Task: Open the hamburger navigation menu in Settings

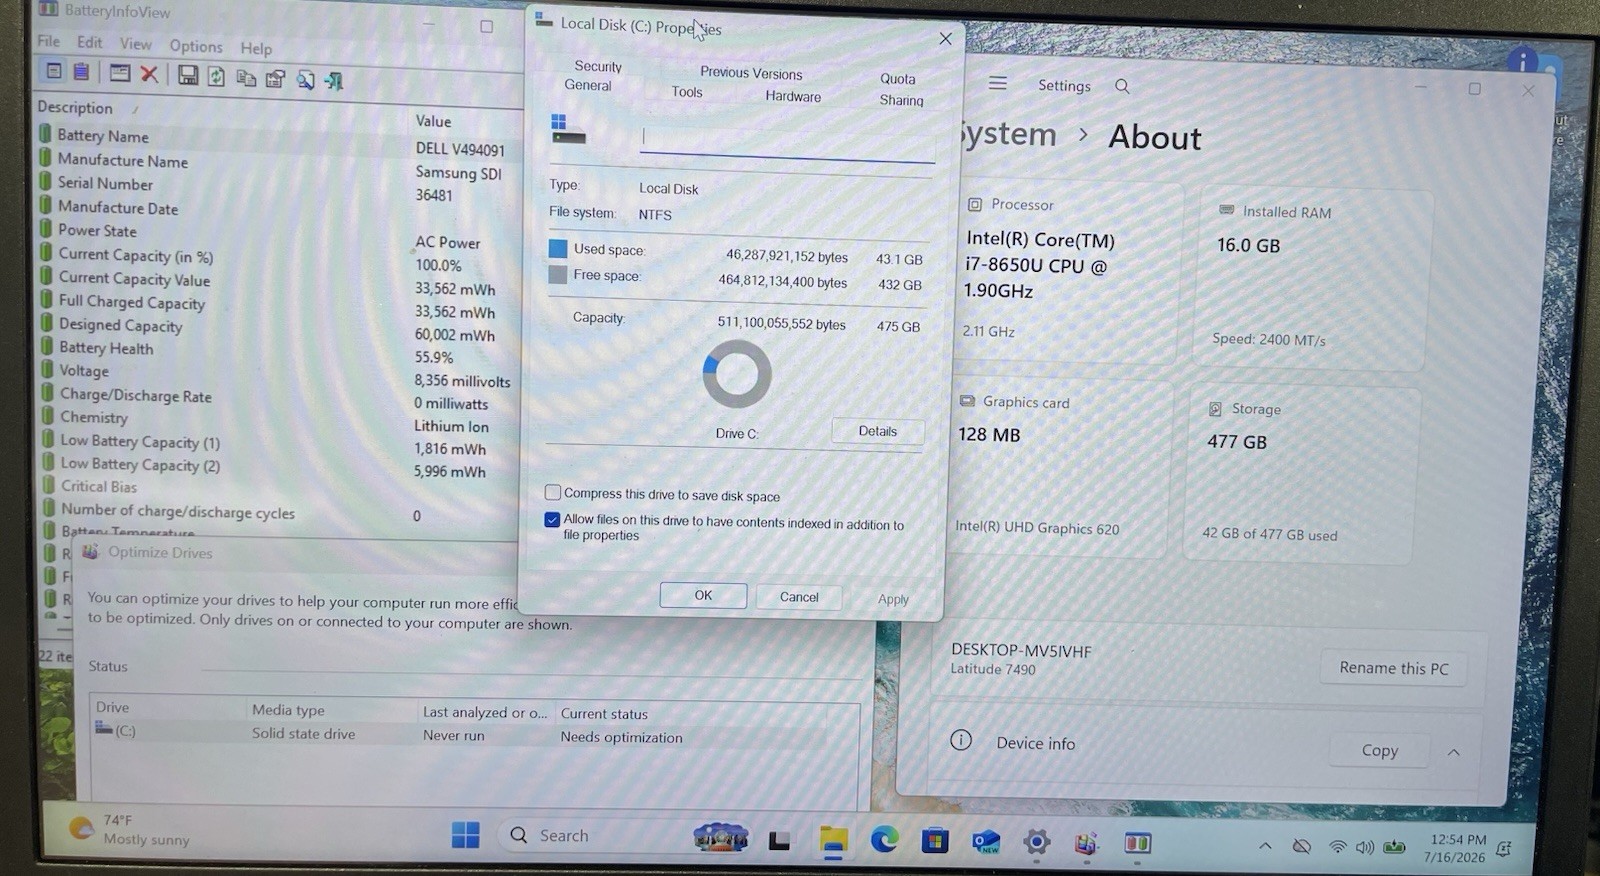Action: coord(997,84)
